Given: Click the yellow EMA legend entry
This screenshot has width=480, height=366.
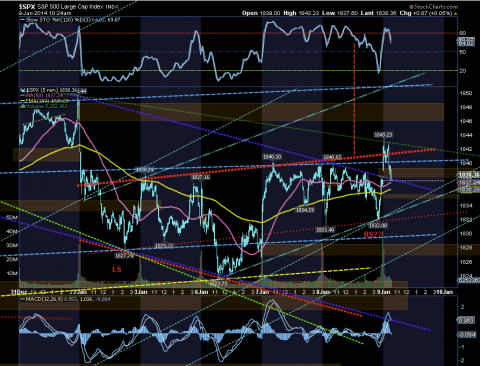Looking at the screenshot, I should pyautogui.click(x=45, y=100).
